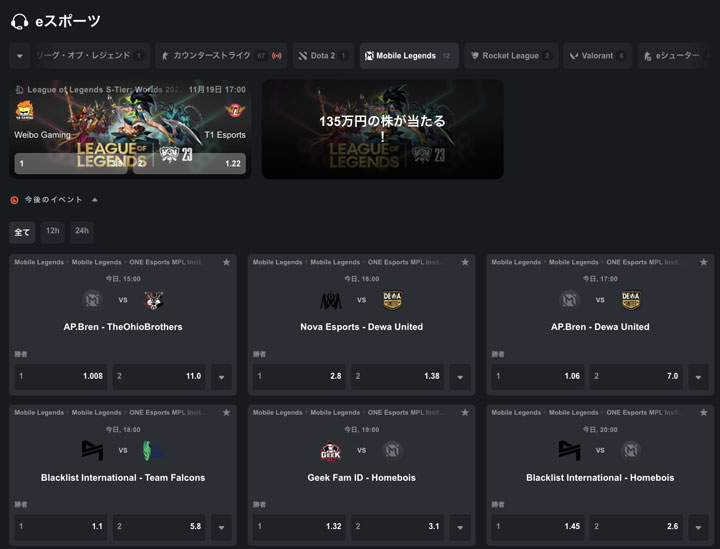Click Homebois logo in the 19:00 match
The image size is (720, 549).
(392, 450)
